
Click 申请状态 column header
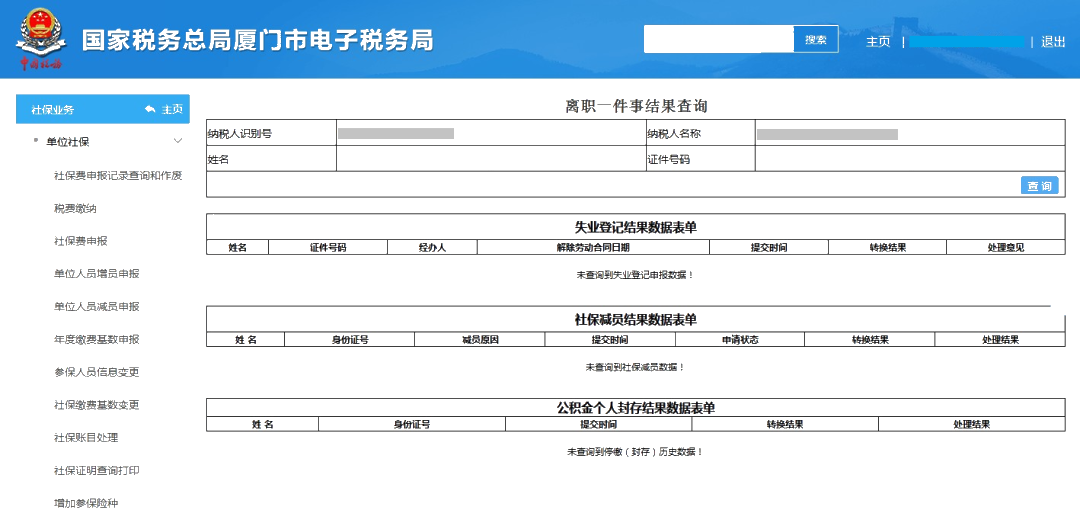point(740,340)
